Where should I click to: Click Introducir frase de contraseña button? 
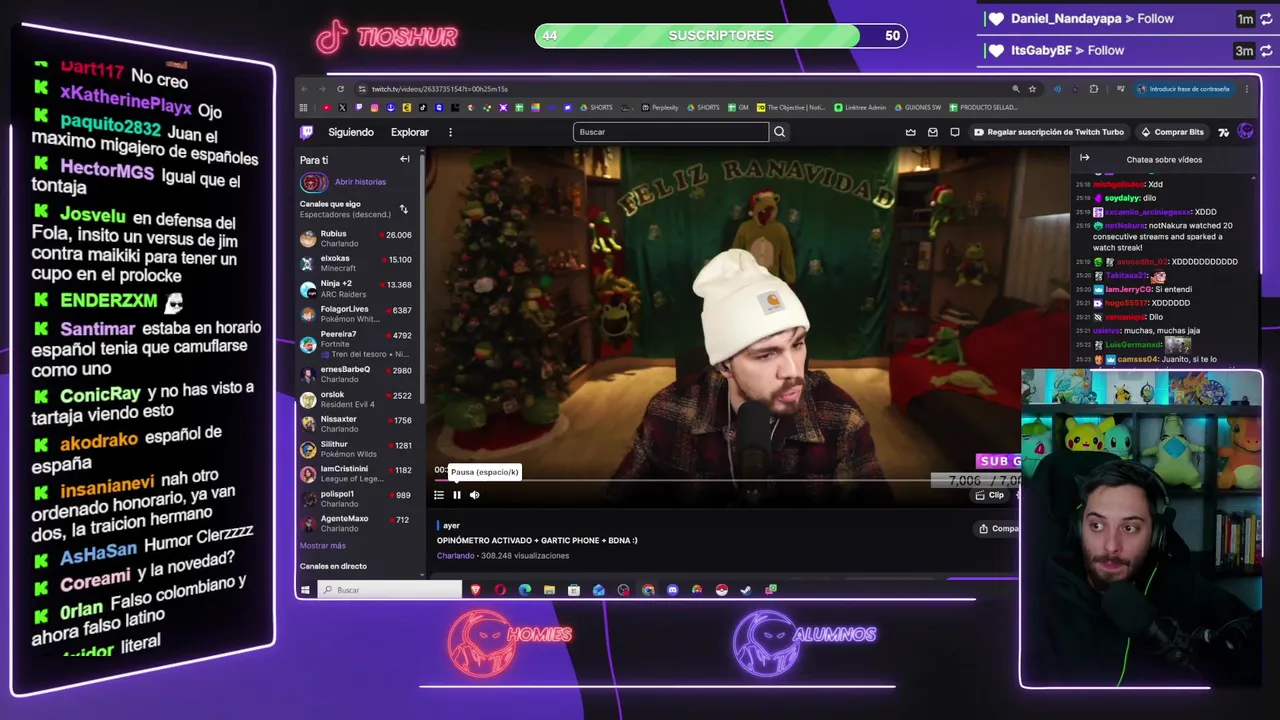[1183, 89]
